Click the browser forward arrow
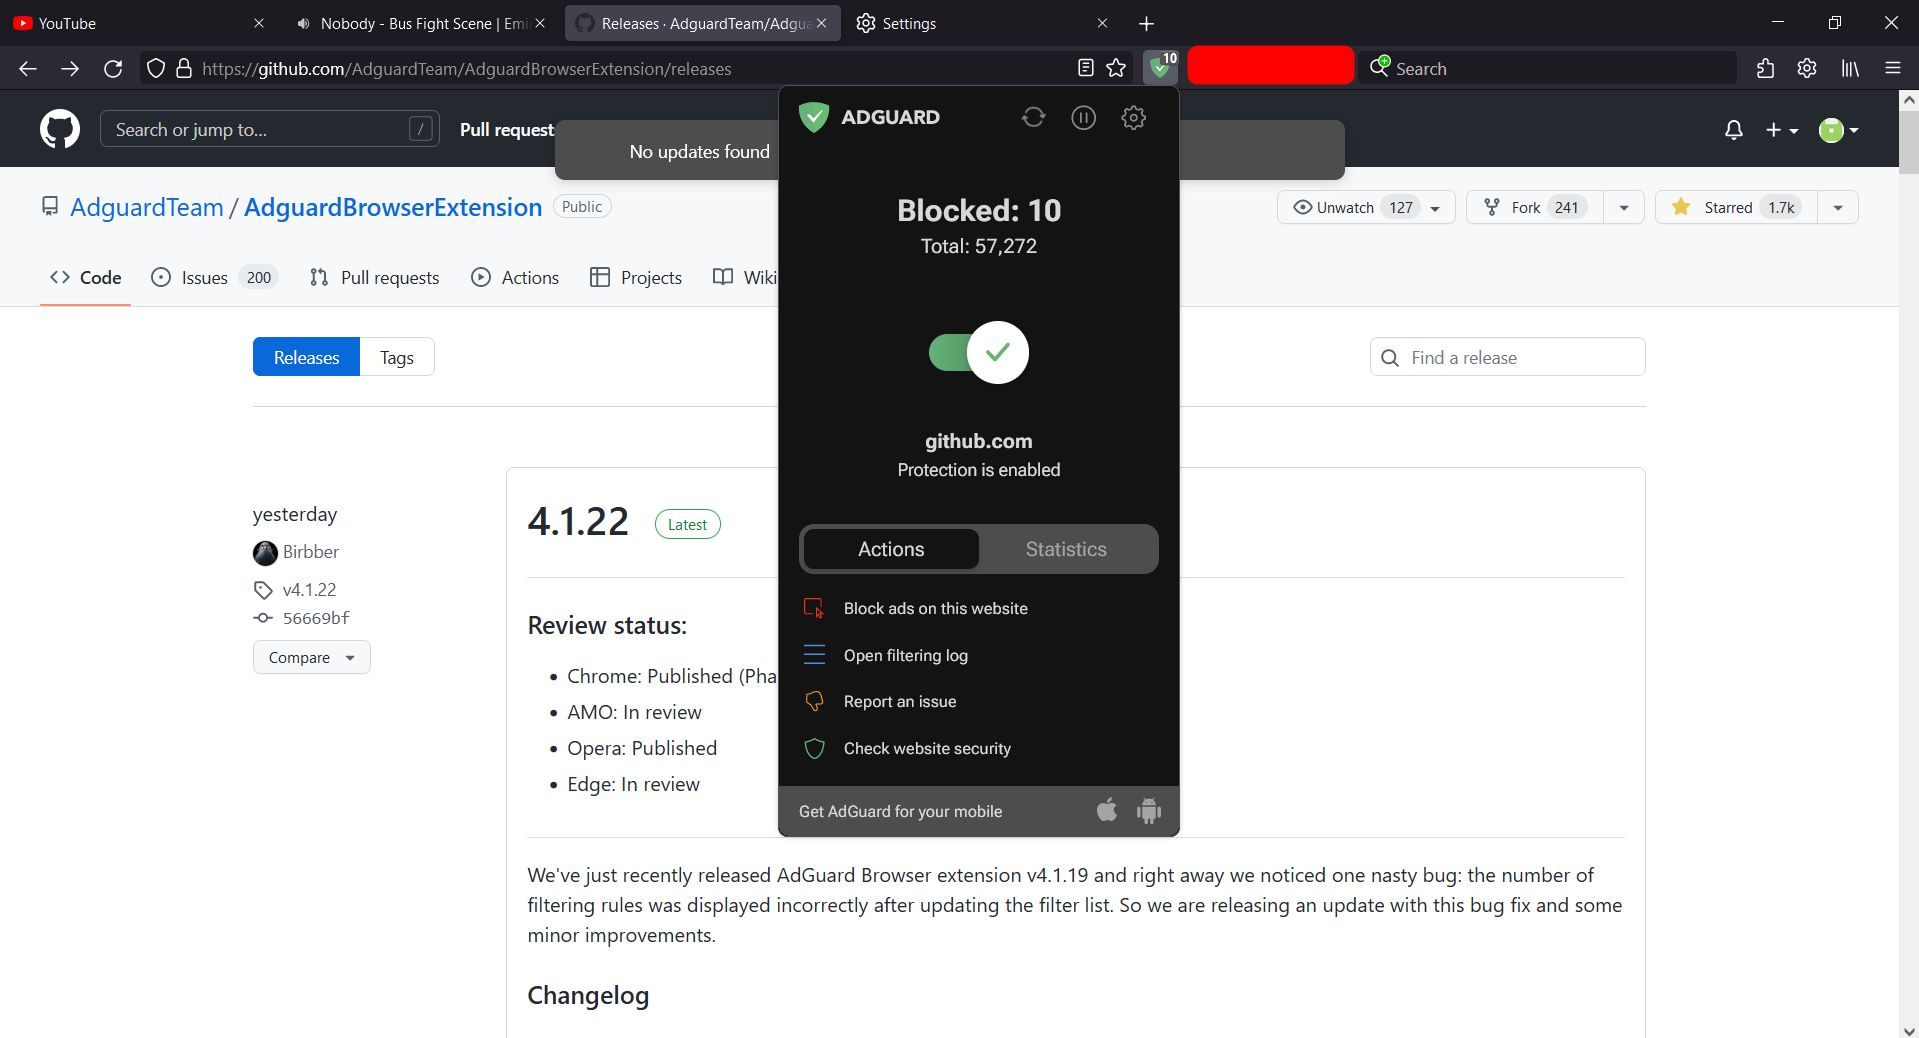Screen dimensions: 1919x1038 tap(70, 68)
